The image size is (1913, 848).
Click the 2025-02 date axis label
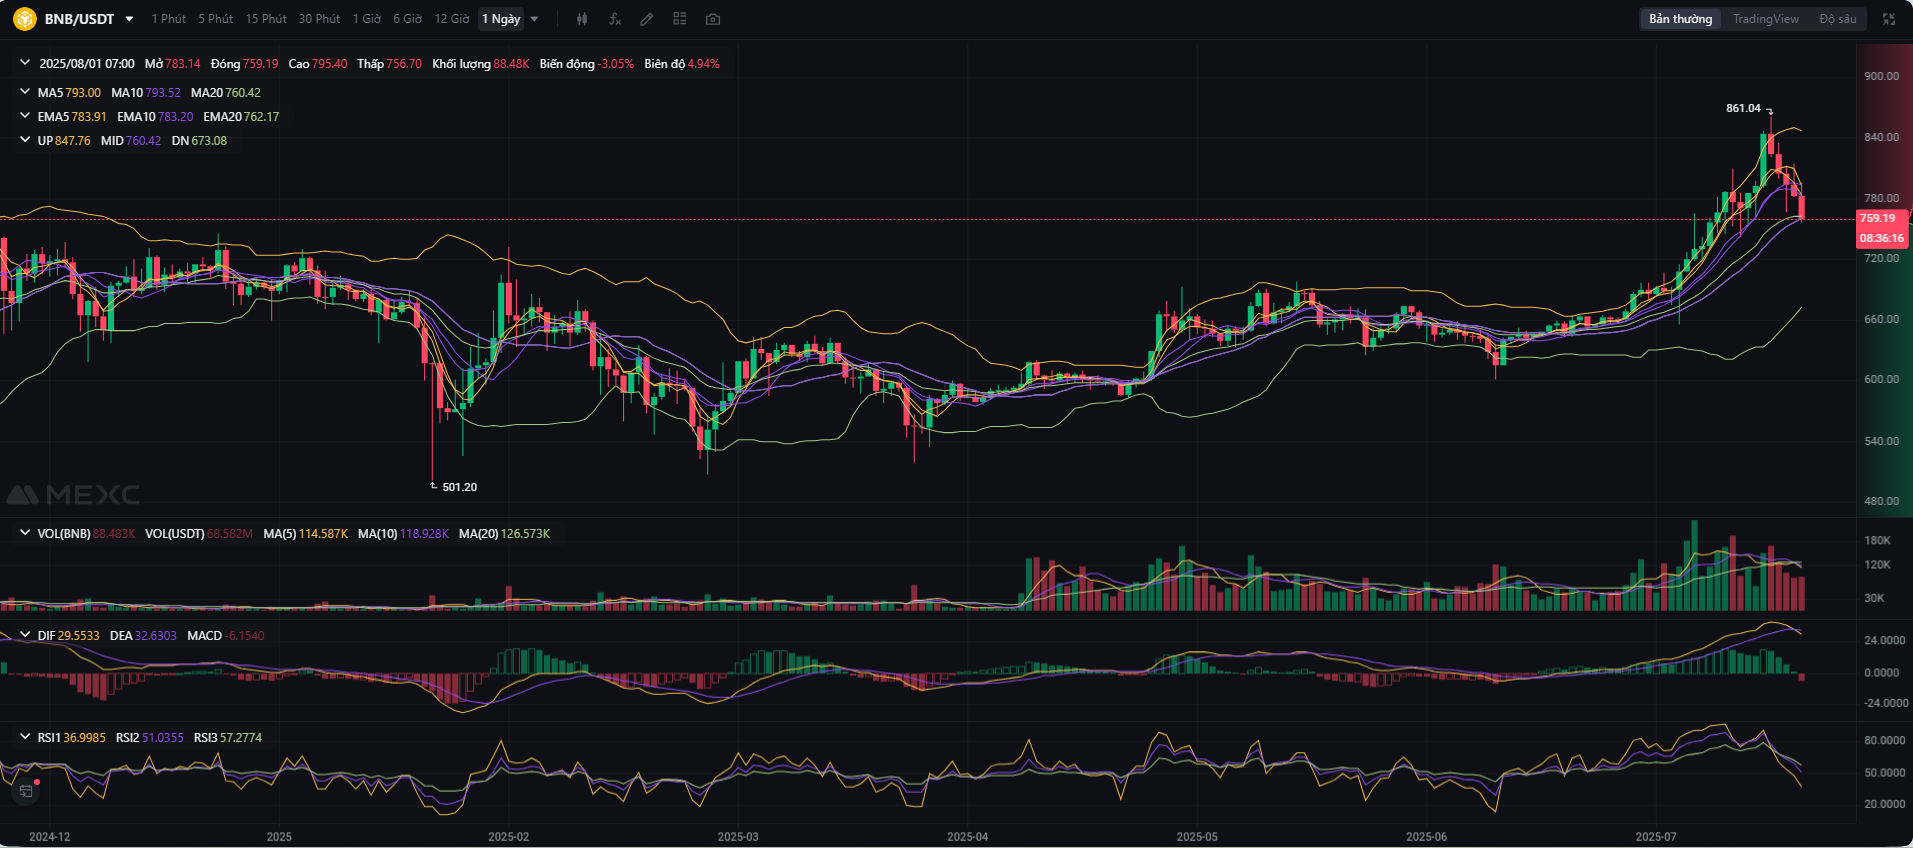(508, 836)
